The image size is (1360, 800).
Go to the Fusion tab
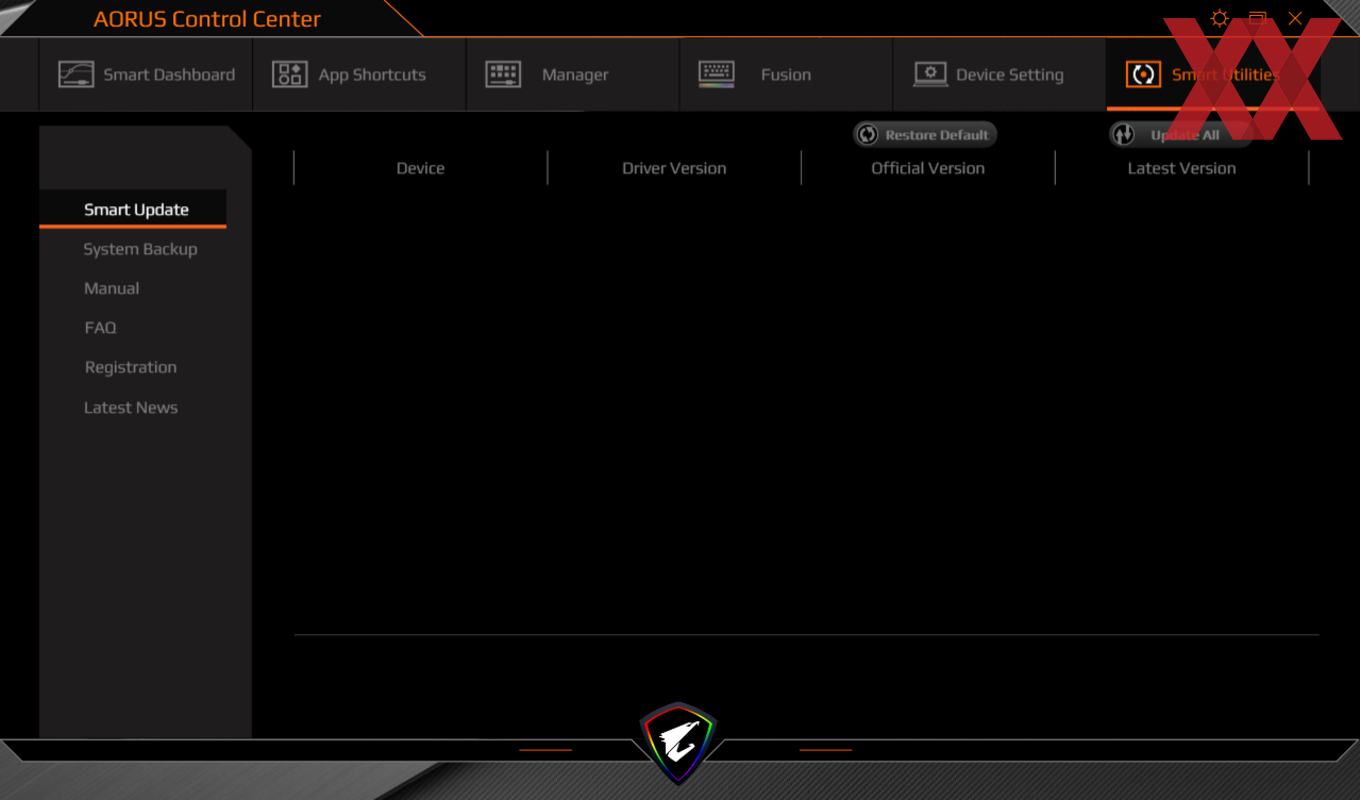786,75
